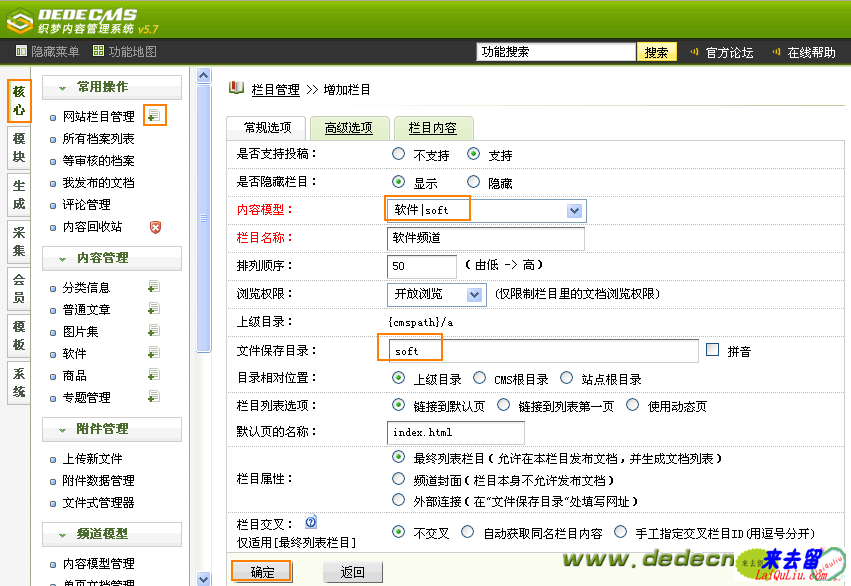Image resolution: width=851 pixels, height=586 pixels.
Task: Click the add icon next to 普通文章
Action: [154, 310]
